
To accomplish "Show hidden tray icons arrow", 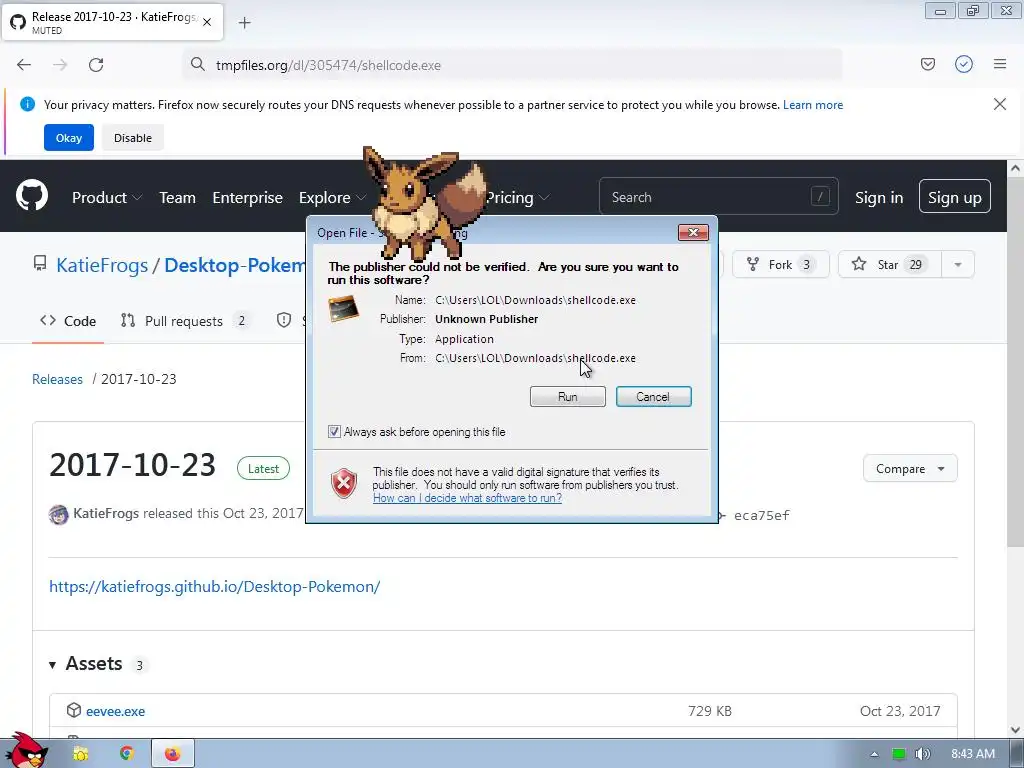I will (x=874, y=754).
